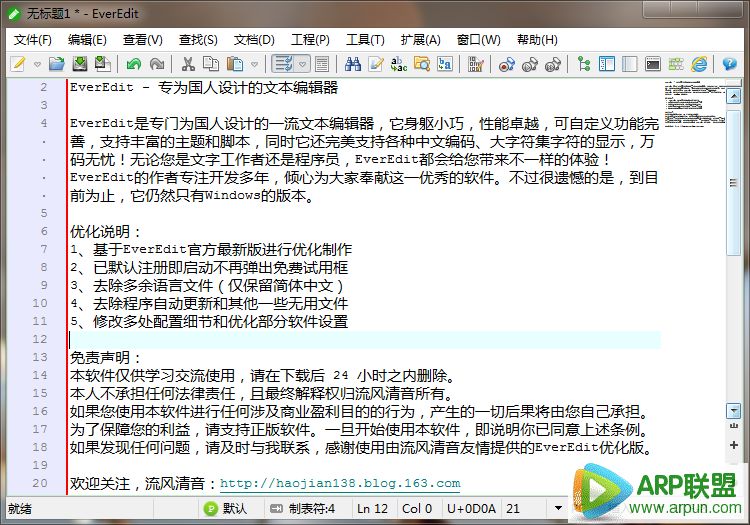
Task: Open a file with the folder icon
Action: 56,64
